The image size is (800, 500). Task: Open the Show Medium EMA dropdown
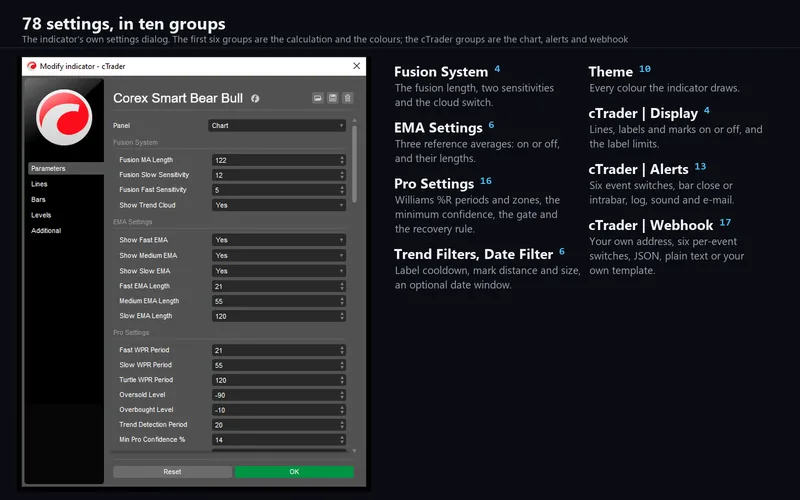point(279,255)
